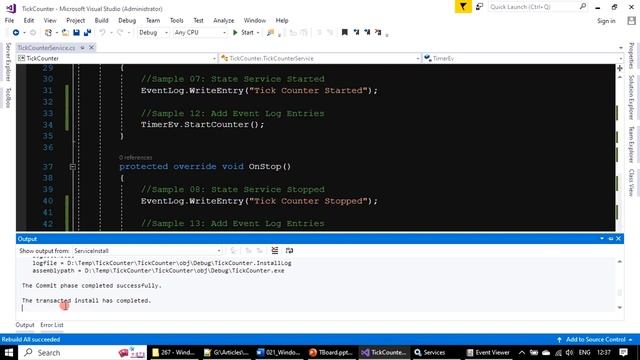Clear all output in the Output panel
This screenshot has width=640, height=360.
[x=275, y=251]
